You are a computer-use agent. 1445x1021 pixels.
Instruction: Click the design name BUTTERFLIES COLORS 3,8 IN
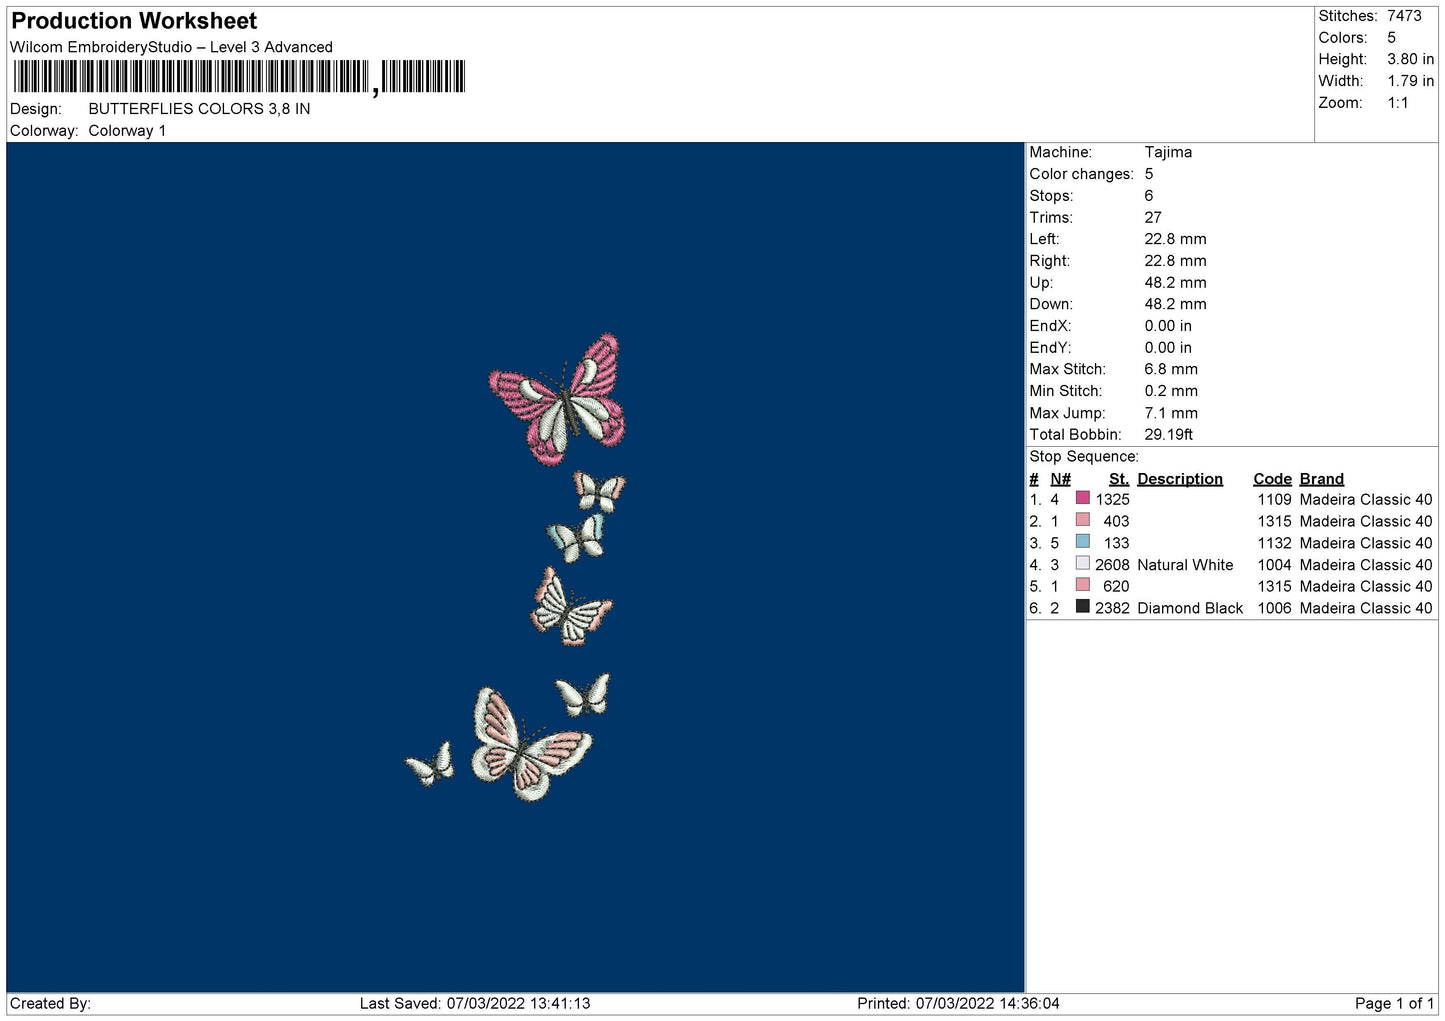(x=199, y=109)
